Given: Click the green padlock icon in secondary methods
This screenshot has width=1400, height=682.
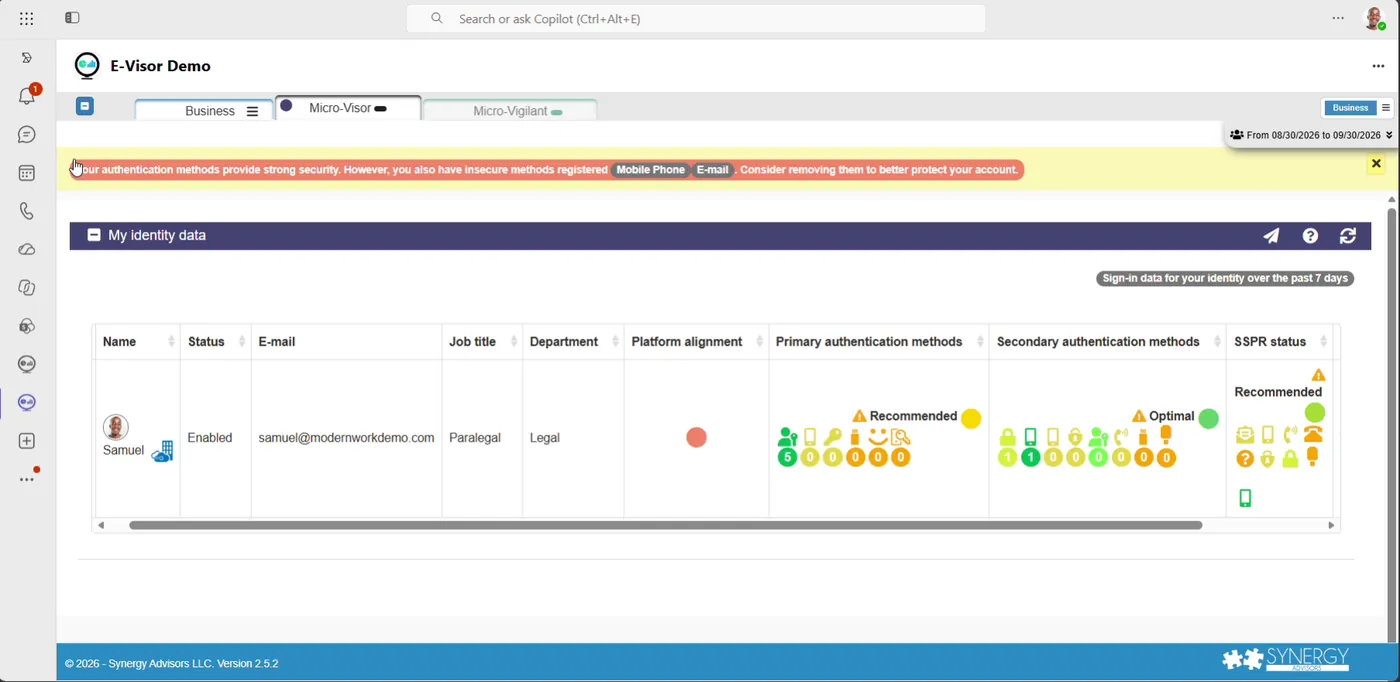Looking at the screenshot, I should click(1008, 437).
